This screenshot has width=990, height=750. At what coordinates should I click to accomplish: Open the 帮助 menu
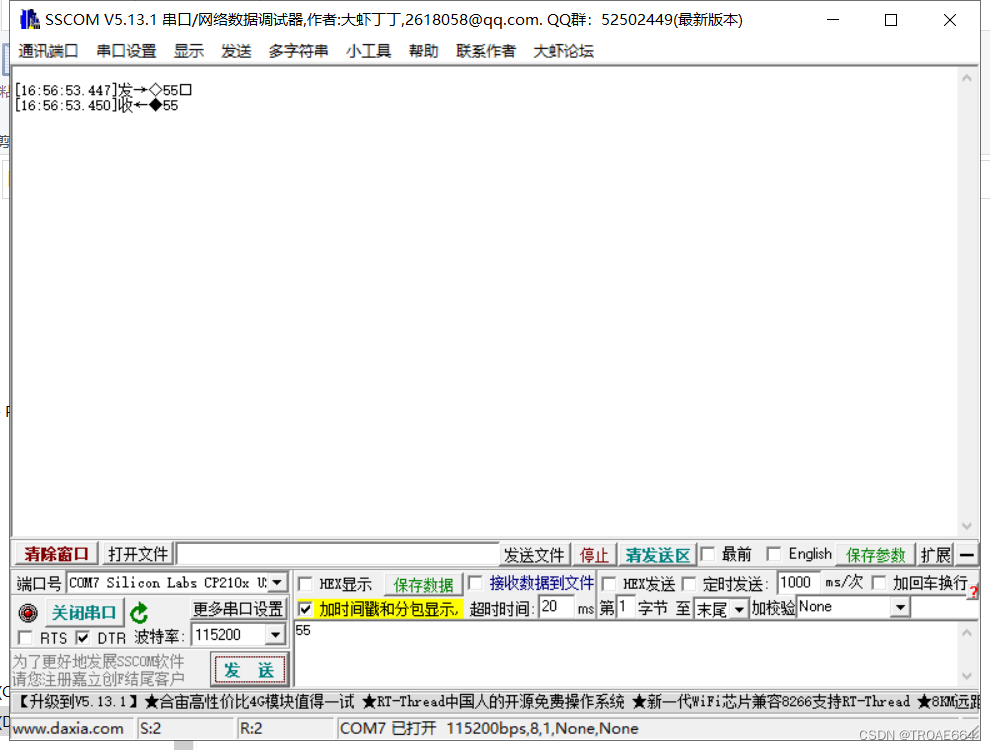pyautogui.click(x=424, y=51)
